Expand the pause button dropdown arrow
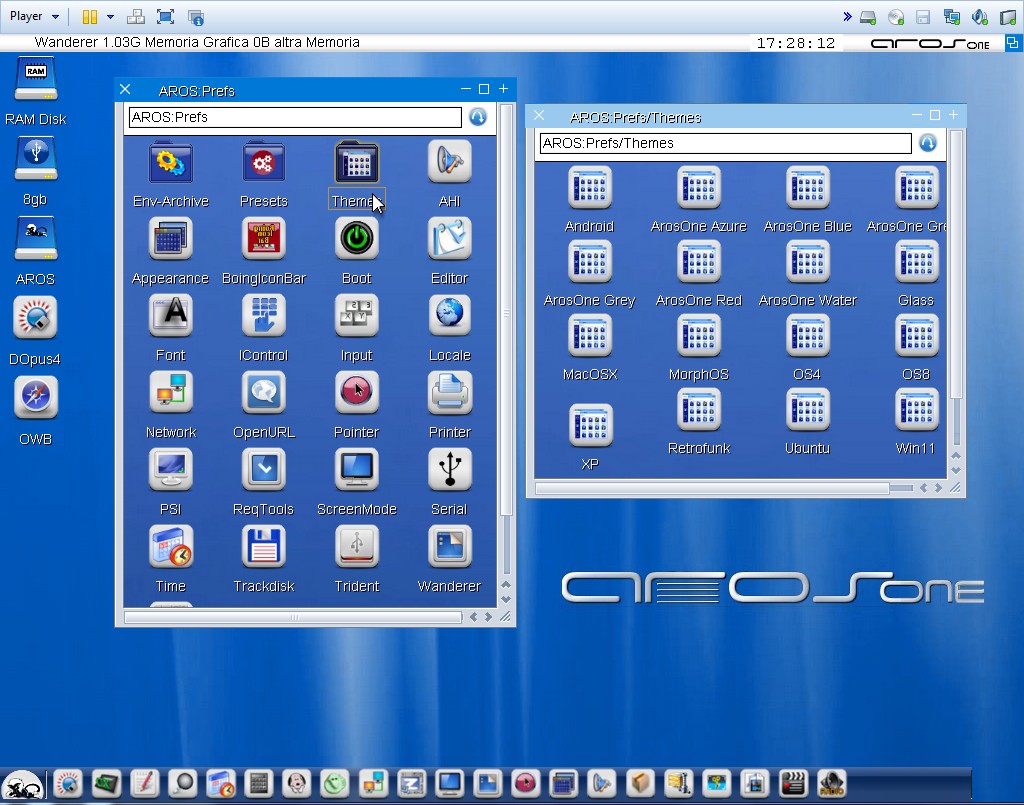The height and width of the screenshot is (805, 1024). pos(110,17)
